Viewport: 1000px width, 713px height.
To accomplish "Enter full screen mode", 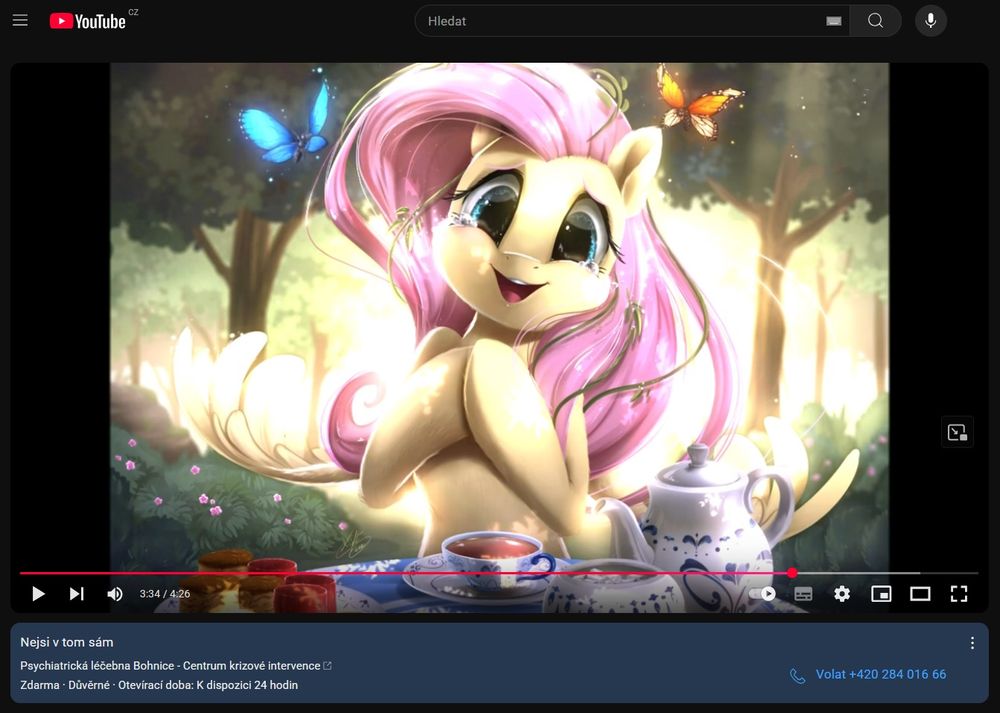I will tap(959, 594).
